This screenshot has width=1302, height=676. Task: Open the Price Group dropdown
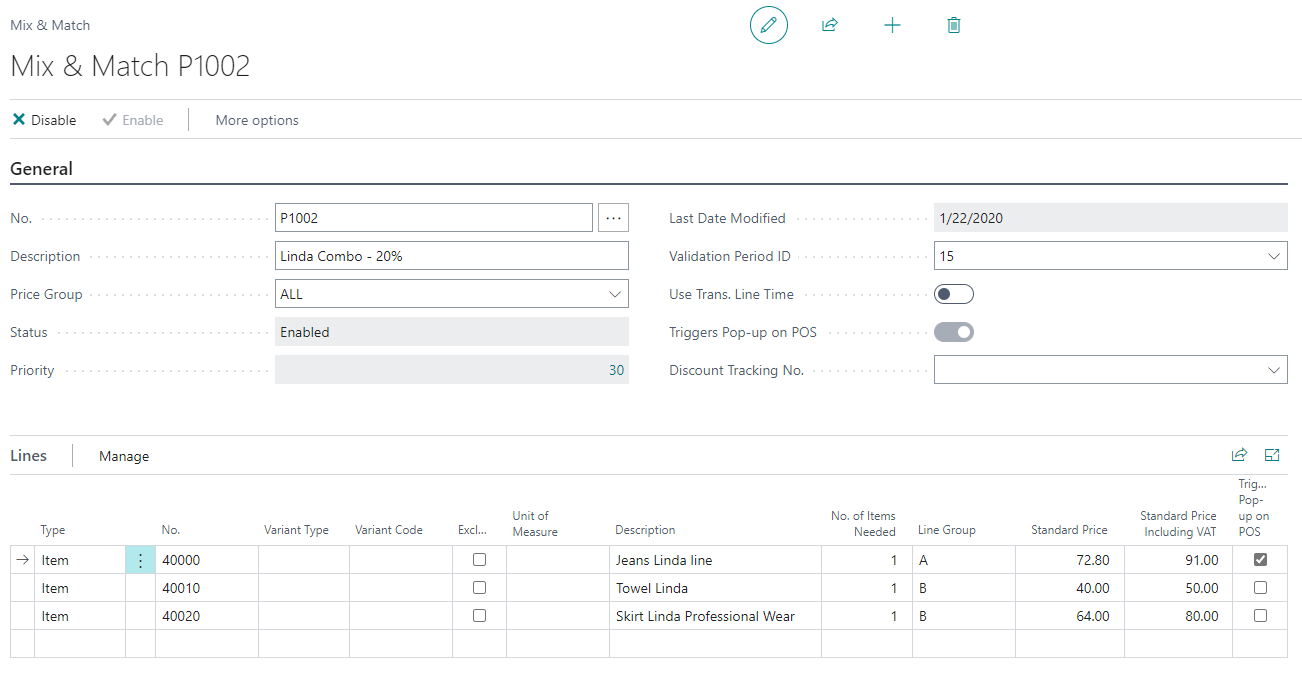614,294
